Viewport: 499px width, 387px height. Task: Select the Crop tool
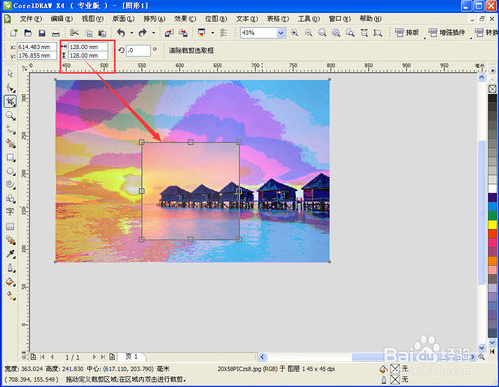click(x=10, y=101)
